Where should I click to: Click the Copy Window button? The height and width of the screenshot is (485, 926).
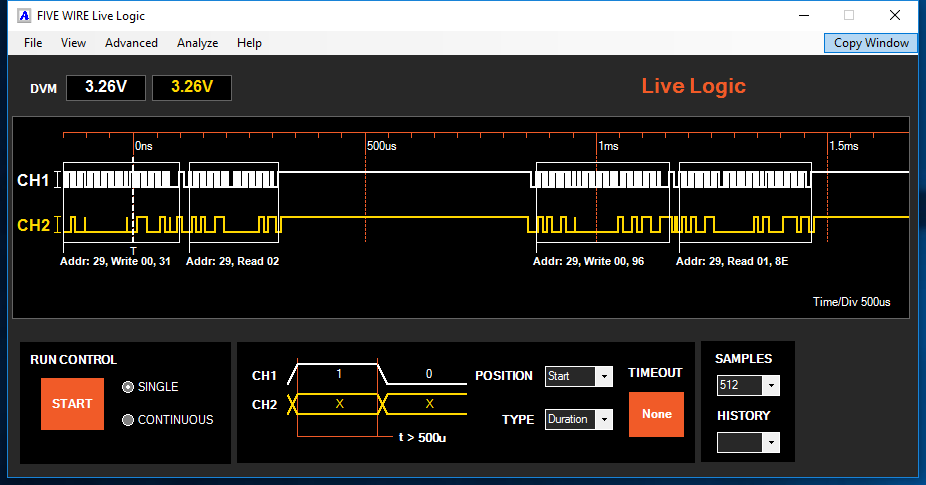tap(870, 43)
